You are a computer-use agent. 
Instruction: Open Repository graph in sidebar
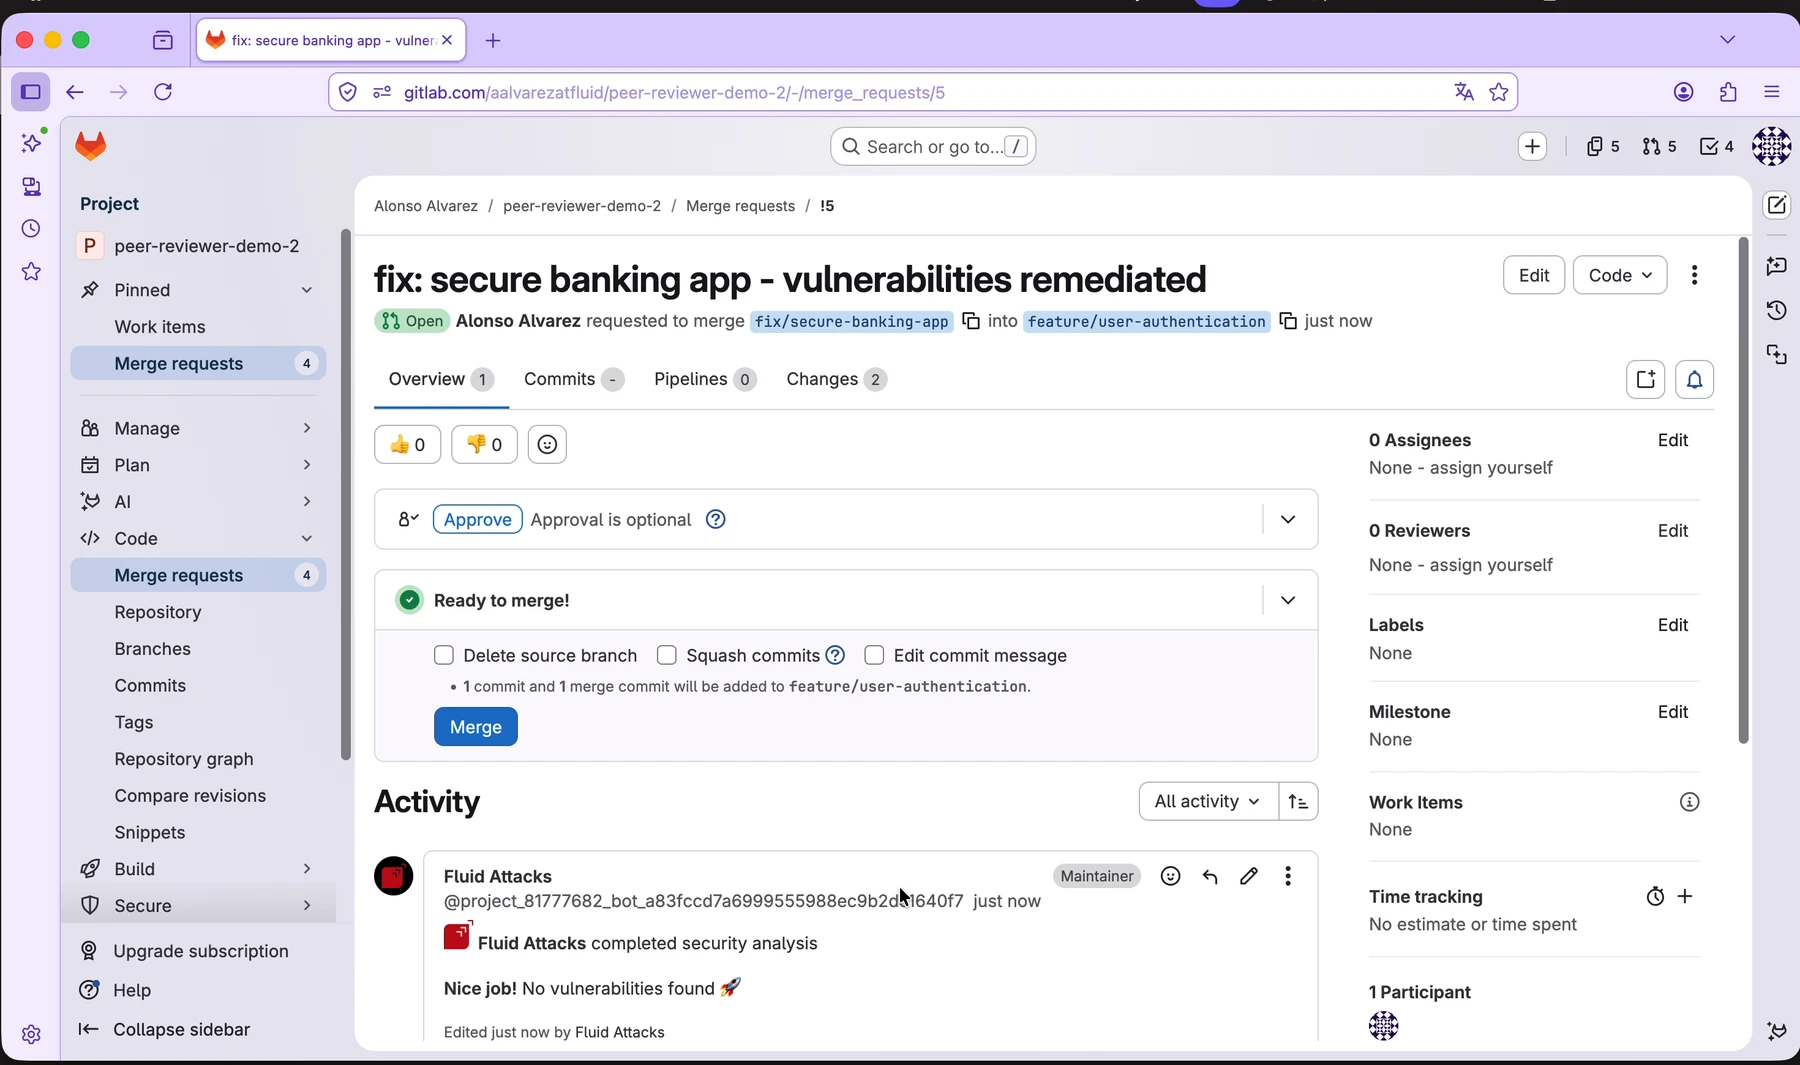point(184,759)
